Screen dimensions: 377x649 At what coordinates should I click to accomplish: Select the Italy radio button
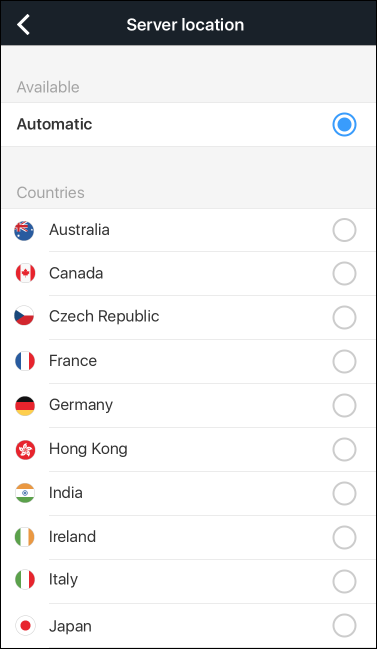tap(344, 581)
